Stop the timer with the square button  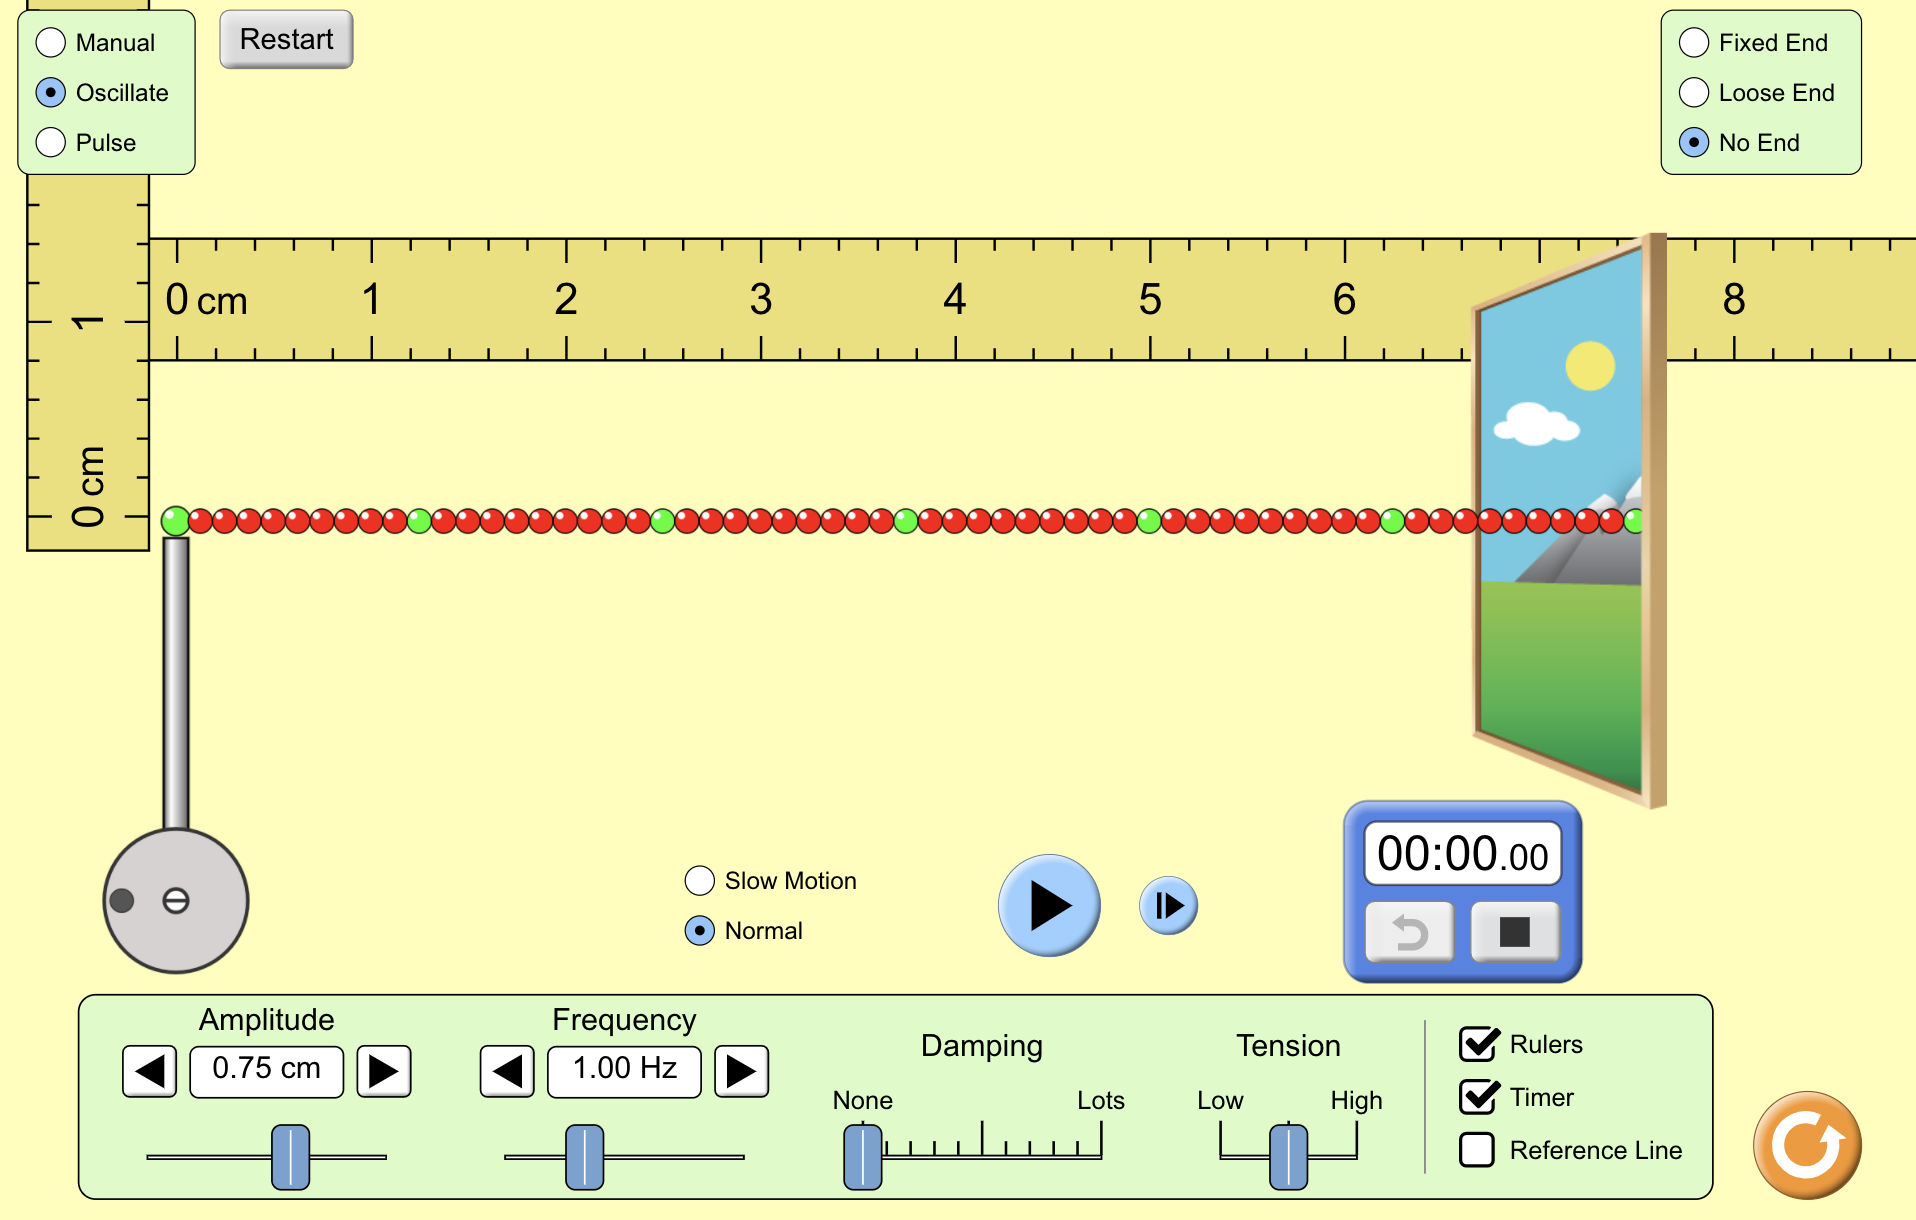click(x=1515, y=932)
